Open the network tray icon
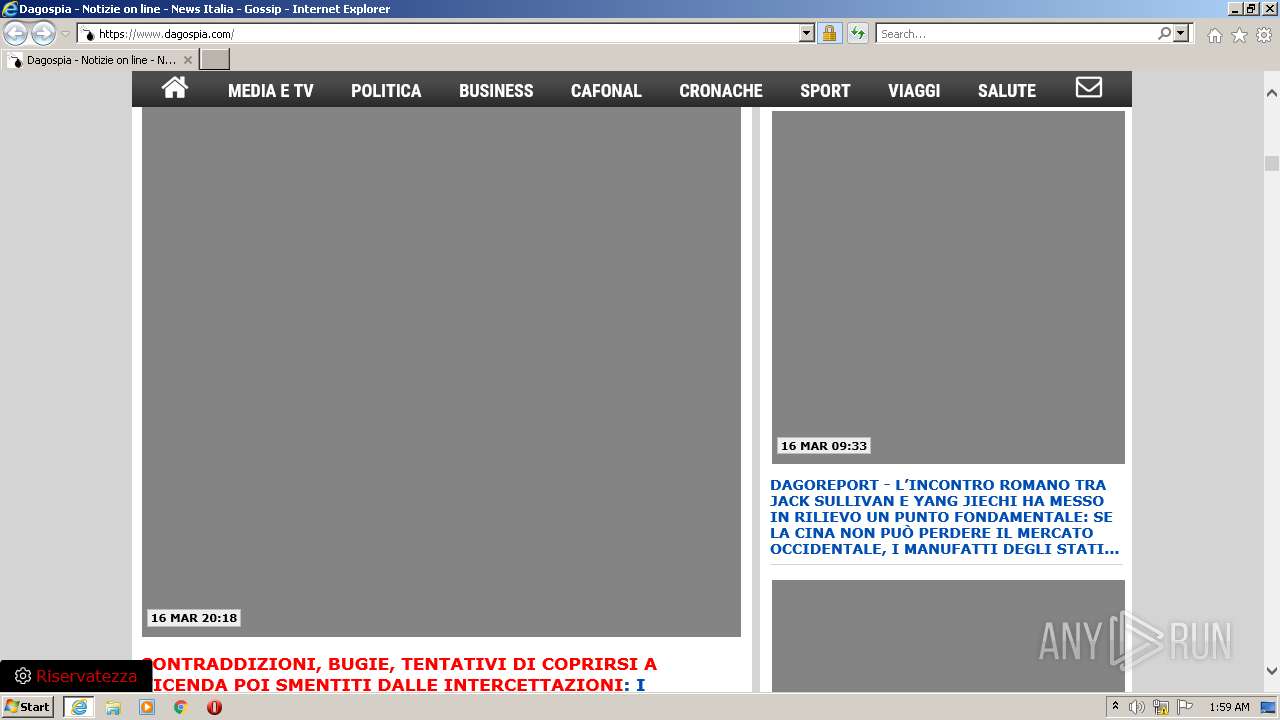 (1161, 707)
